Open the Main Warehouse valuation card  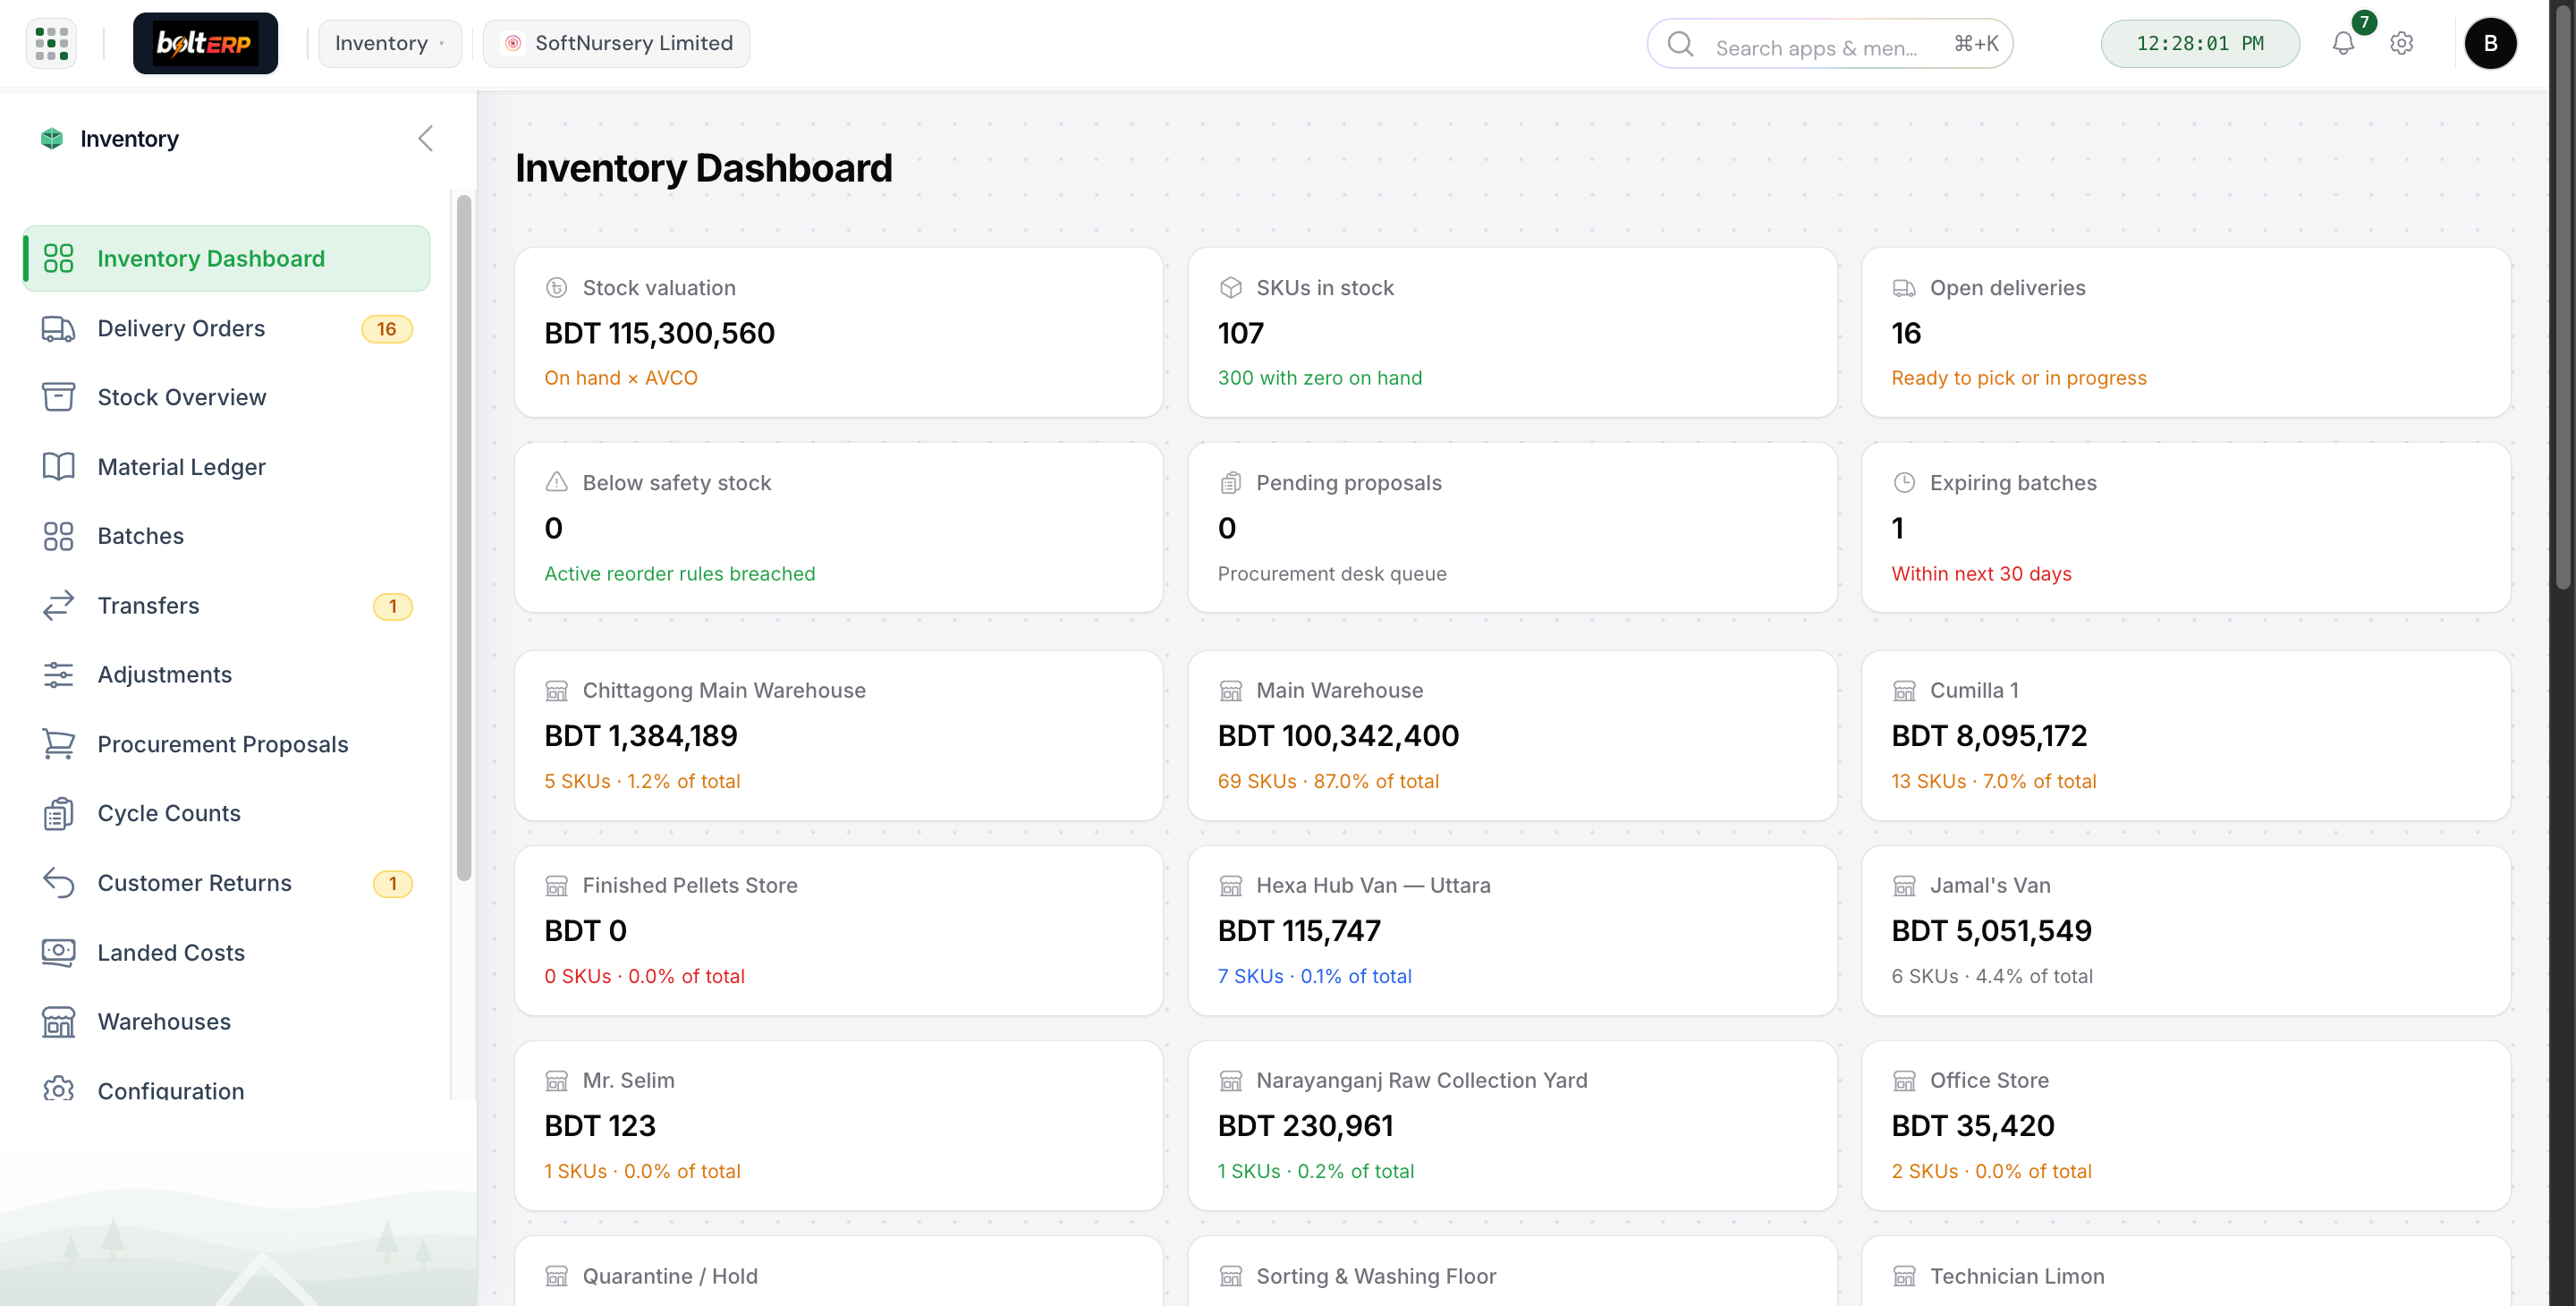(x=1512, y=736)
